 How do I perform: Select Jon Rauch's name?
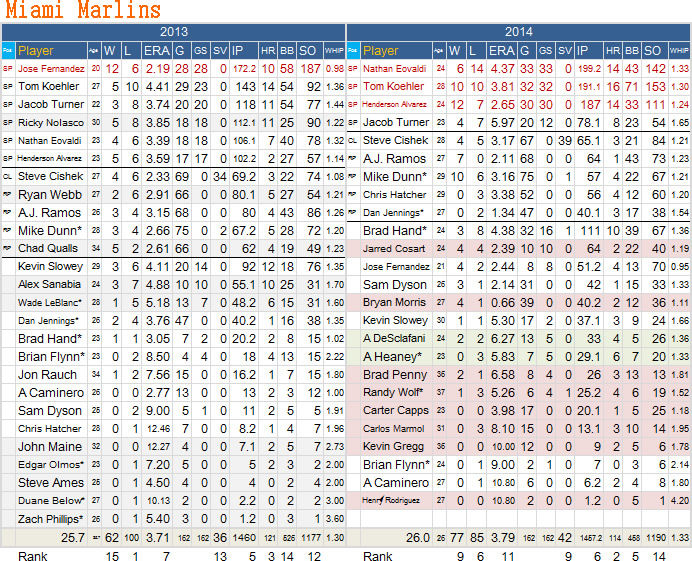coord(47,375)
